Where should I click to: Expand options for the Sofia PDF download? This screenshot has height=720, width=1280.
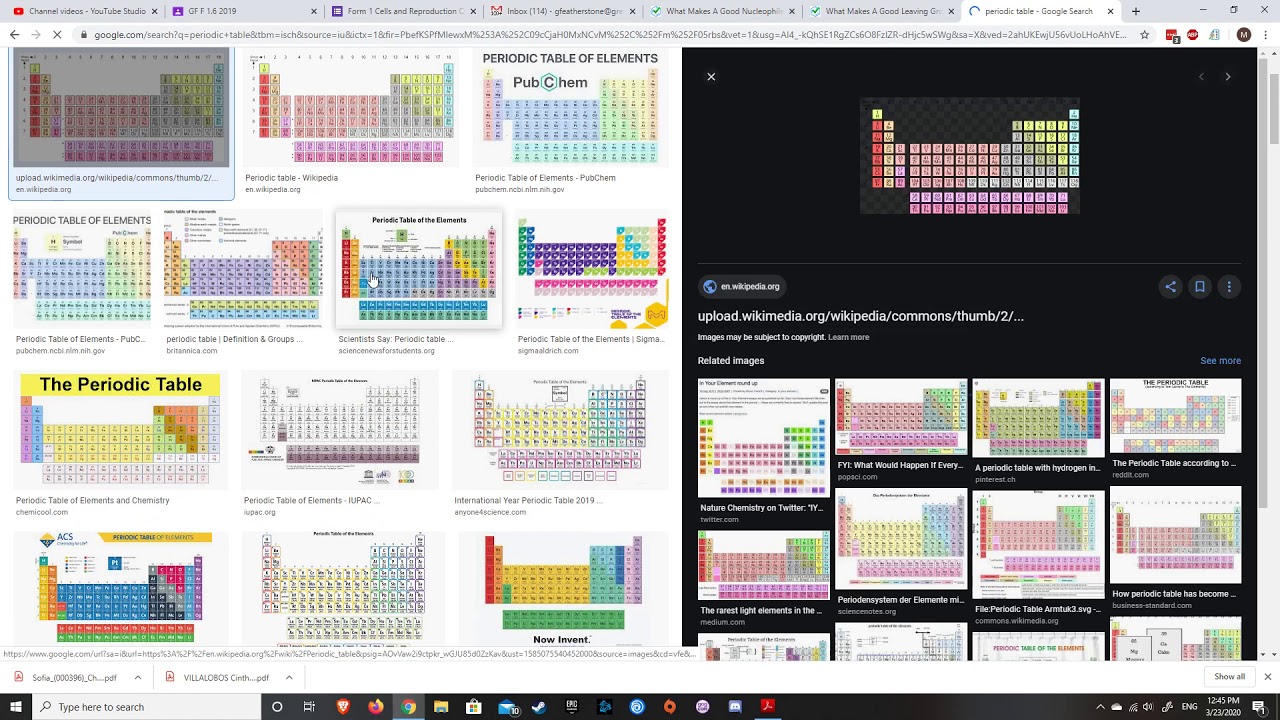coord(137,677)
